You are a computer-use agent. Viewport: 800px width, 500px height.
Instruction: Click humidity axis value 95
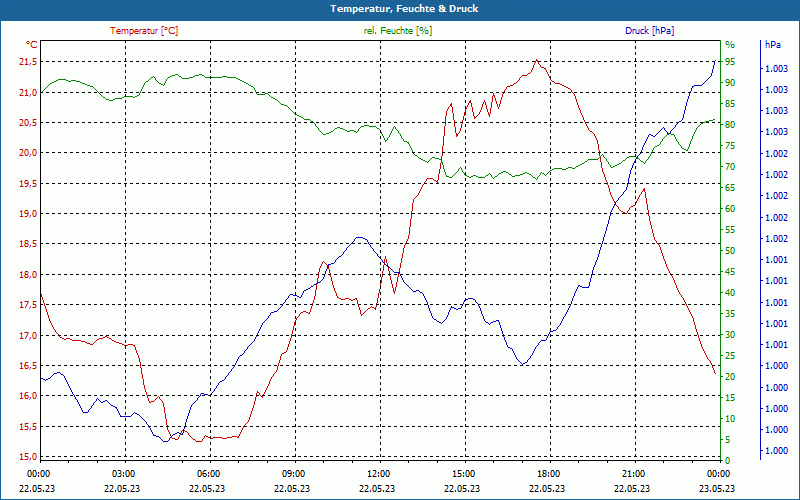(730, 62)
